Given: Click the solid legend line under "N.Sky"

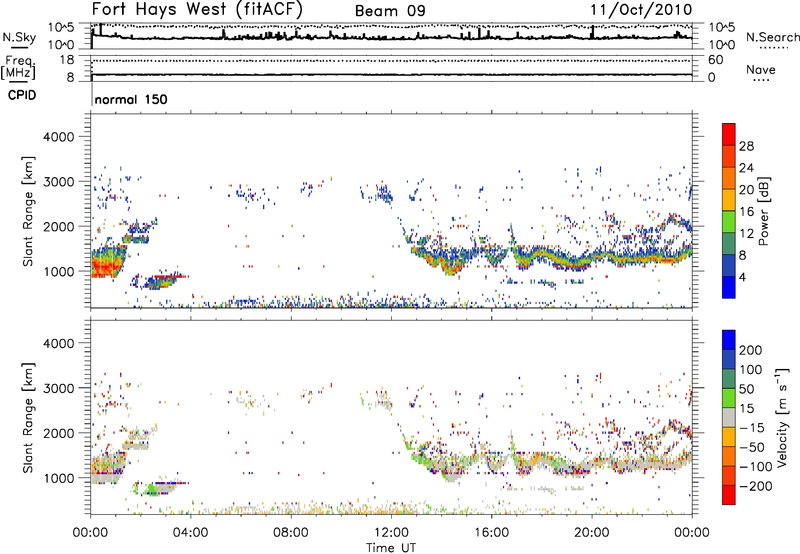Looking at the screenshot, I should [x=19, y=48].
